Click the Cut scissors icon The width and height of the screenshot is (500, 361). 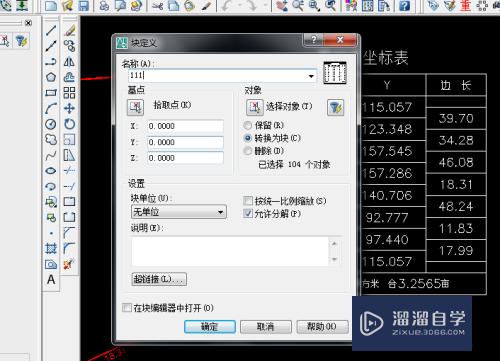[157, 6]
